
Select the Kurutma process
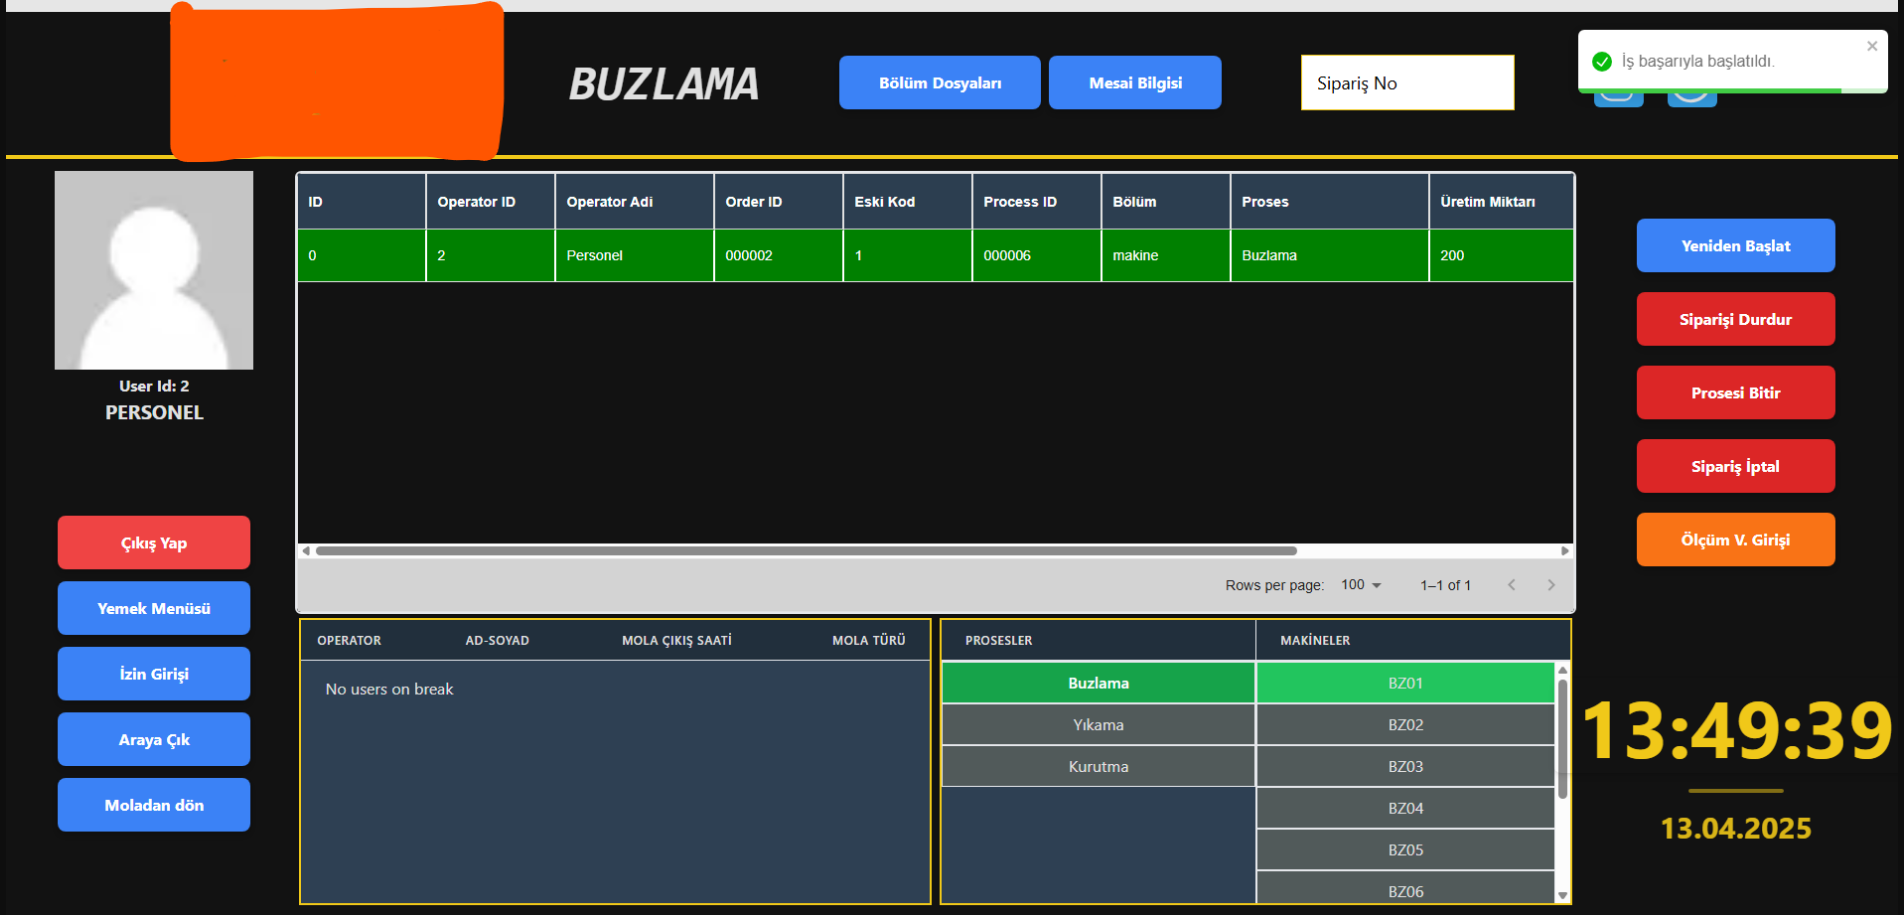(x=1097, y=767)
